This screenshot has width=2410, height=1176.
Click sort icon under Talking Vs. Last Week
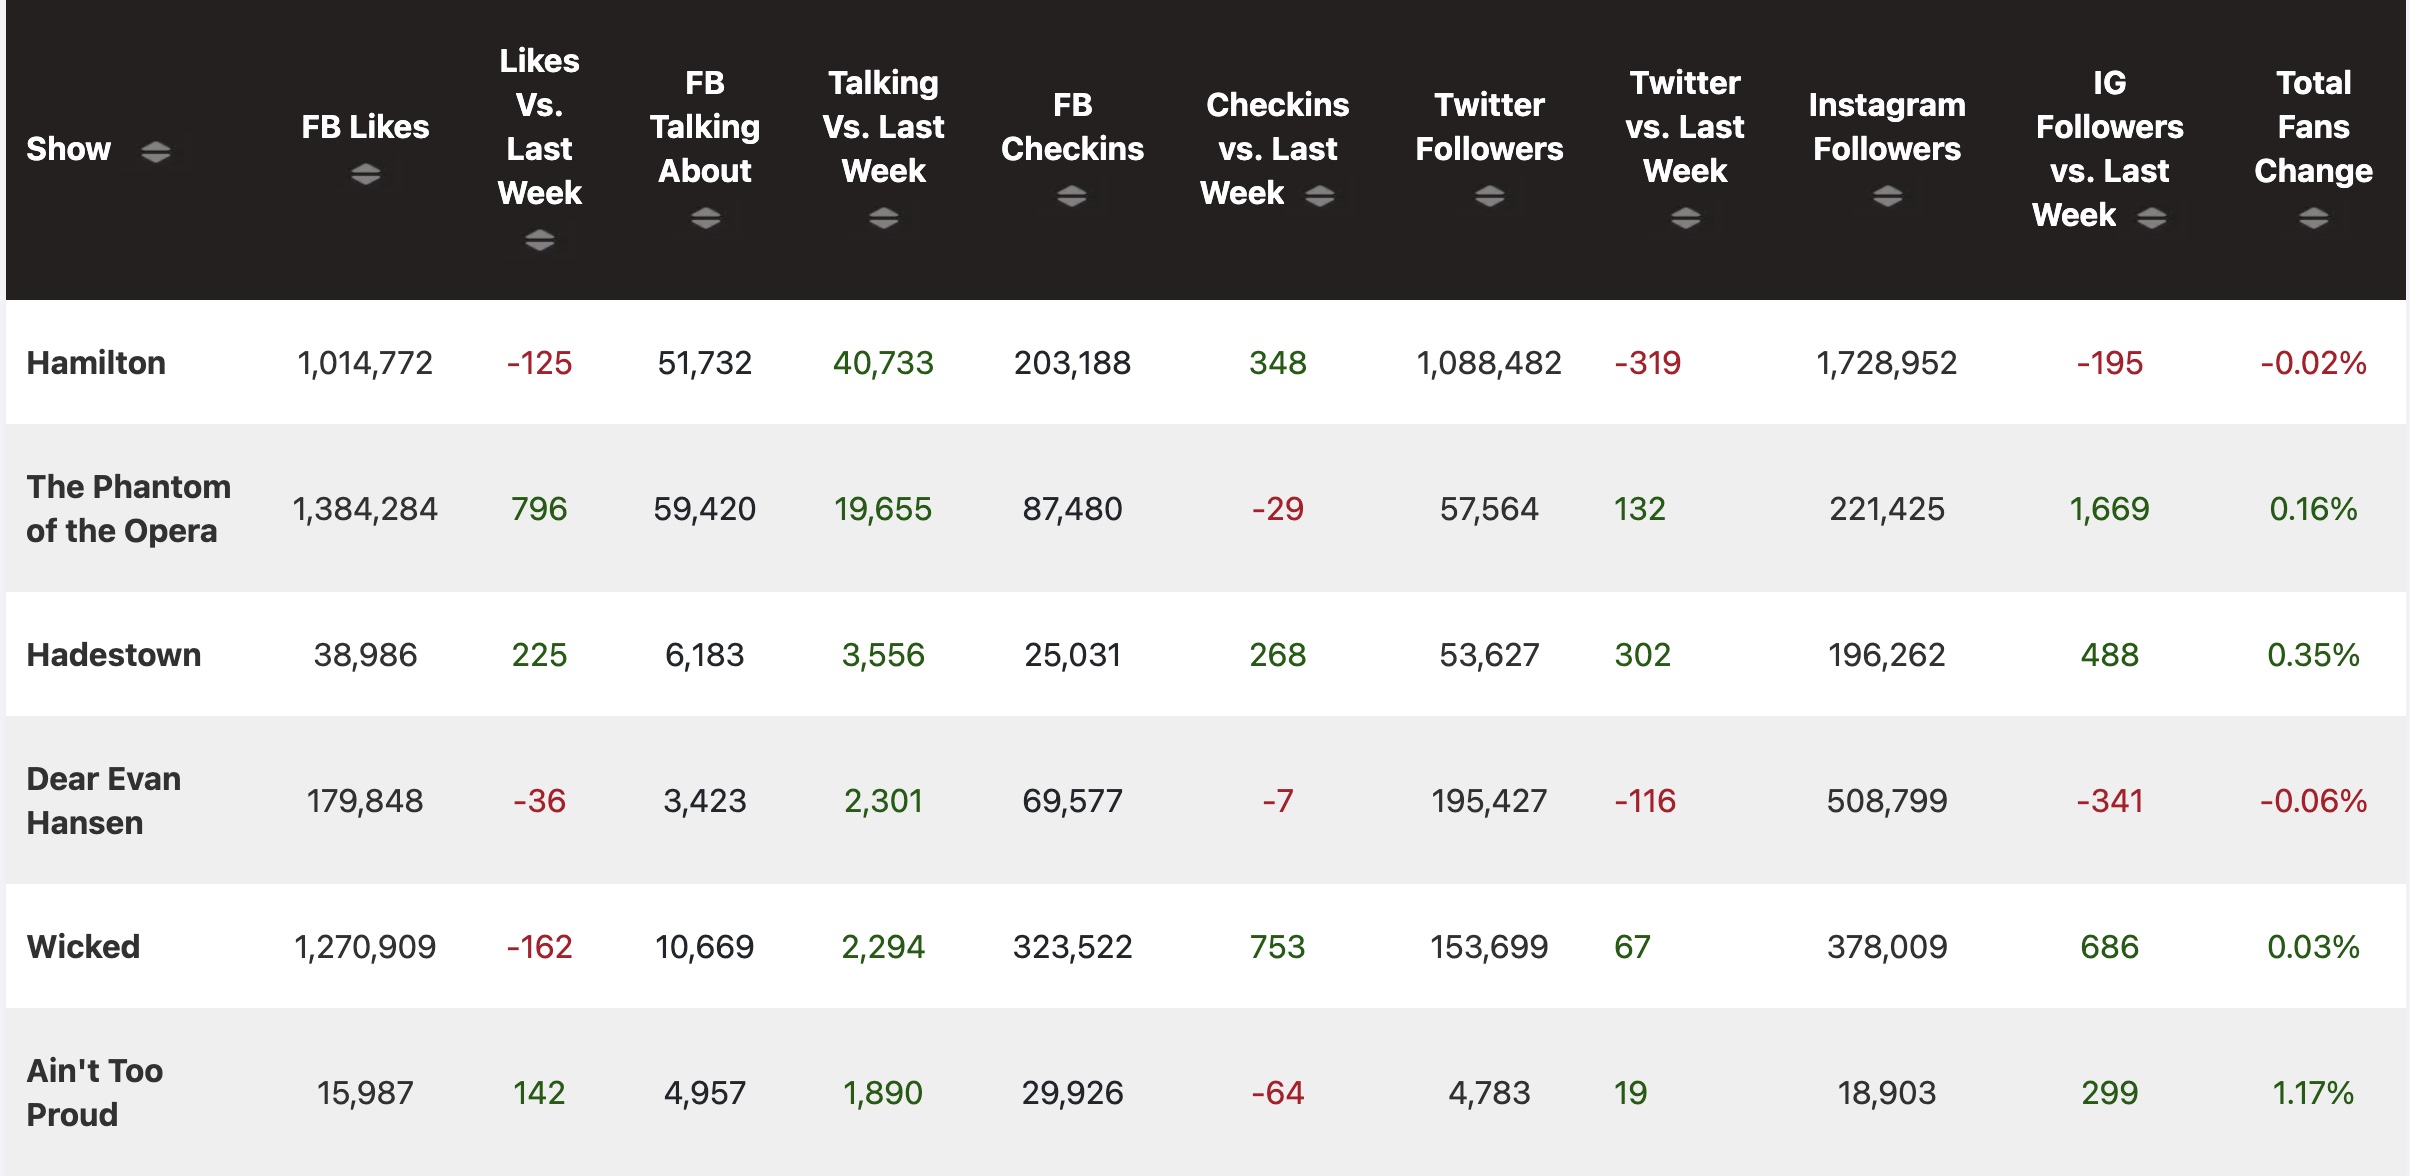coord(883,218)
